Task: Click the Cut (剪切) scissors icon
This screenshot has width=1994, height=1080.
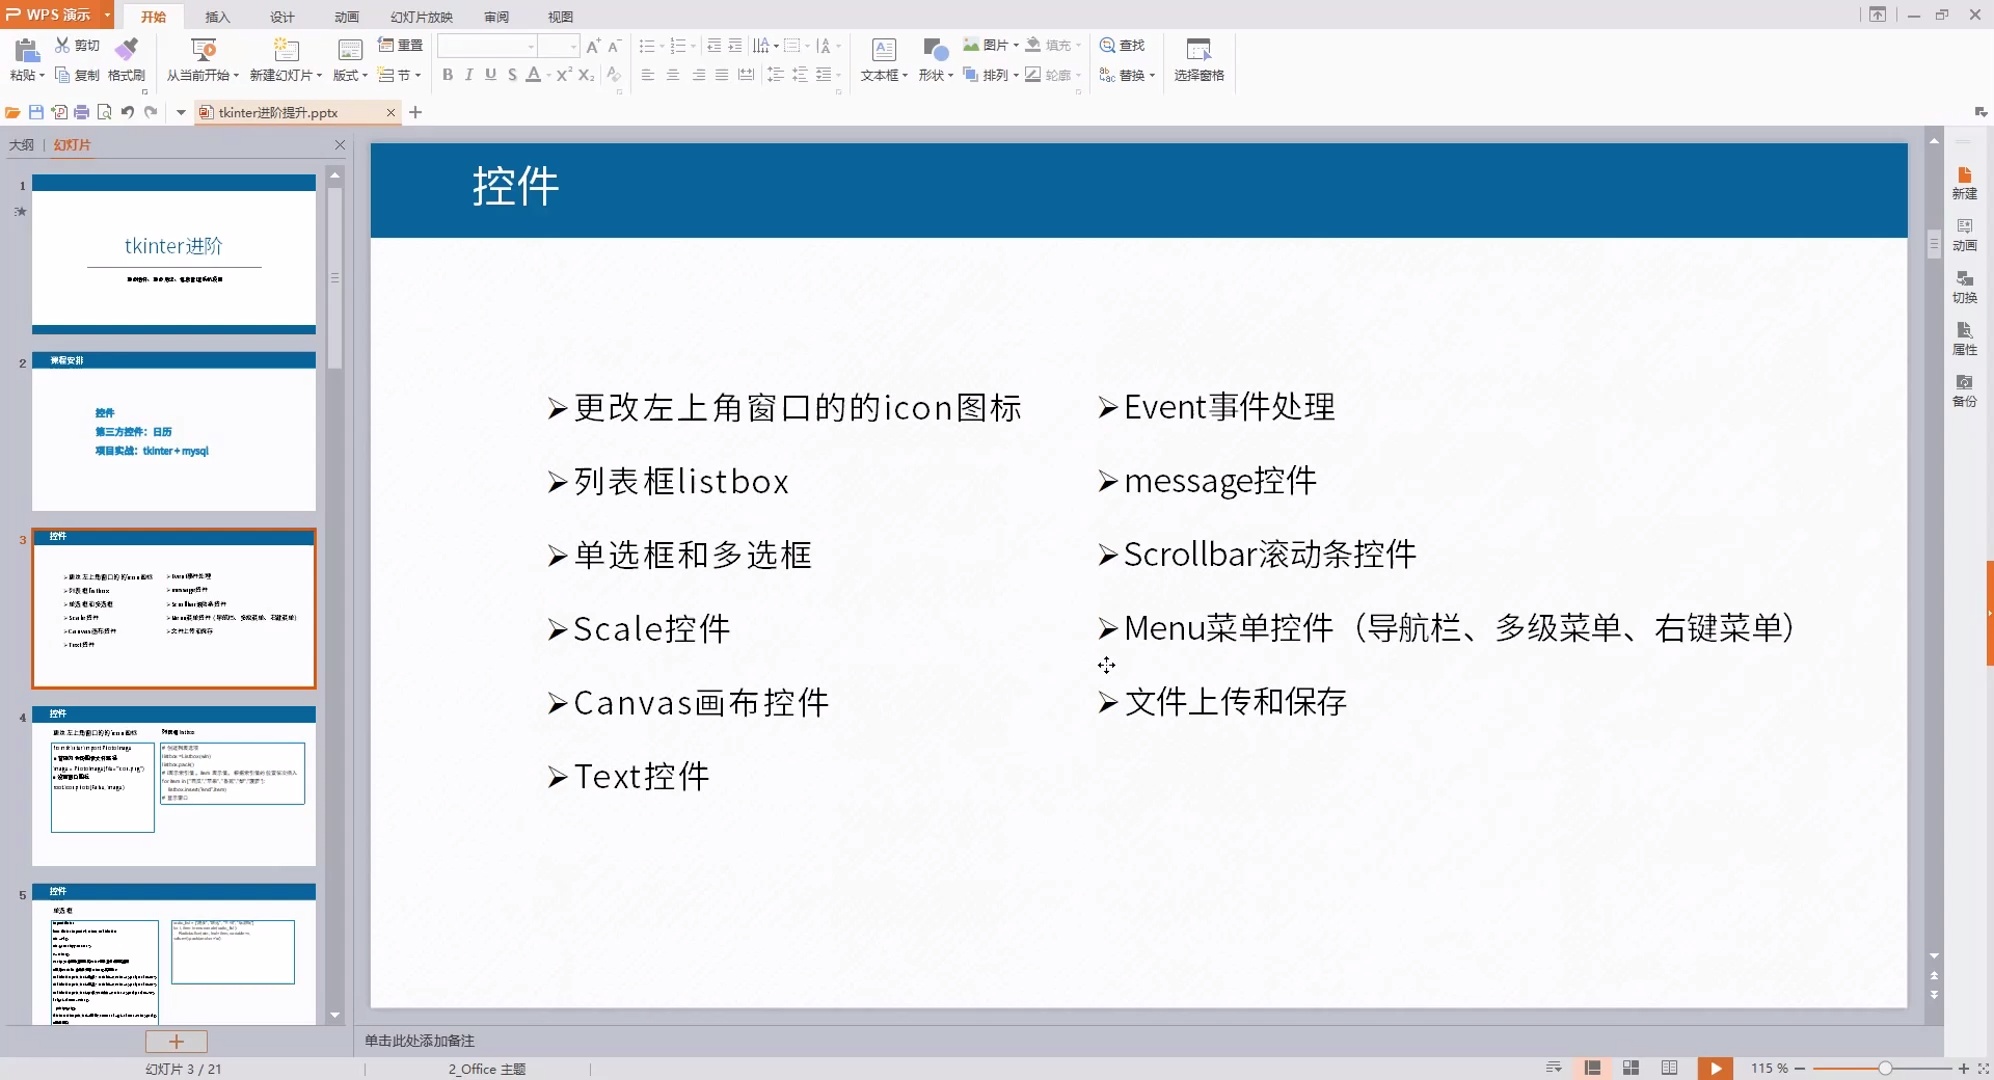Action: click(62, 45)
